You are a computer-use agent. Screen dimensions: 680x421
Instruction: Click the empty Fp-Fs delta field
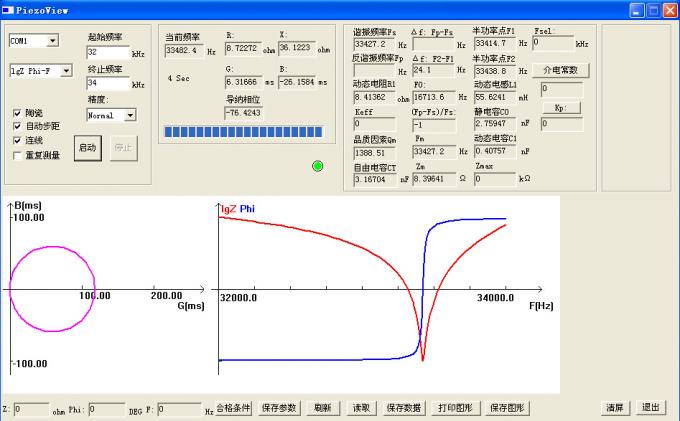434,44
